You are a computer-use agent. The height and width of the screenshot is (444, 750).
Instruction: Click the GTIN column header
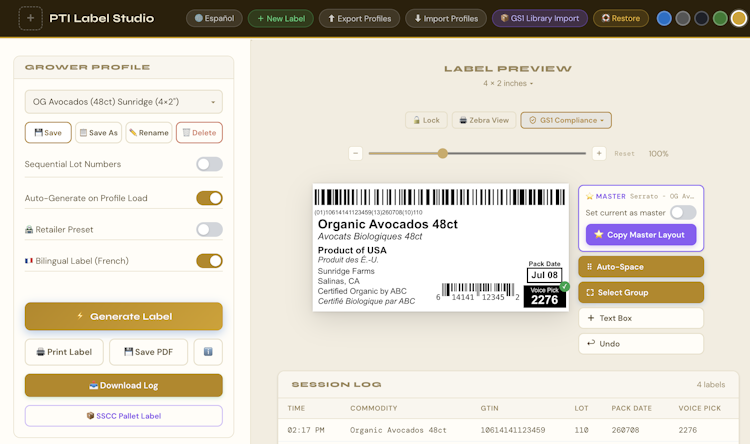tap(489, 408)
